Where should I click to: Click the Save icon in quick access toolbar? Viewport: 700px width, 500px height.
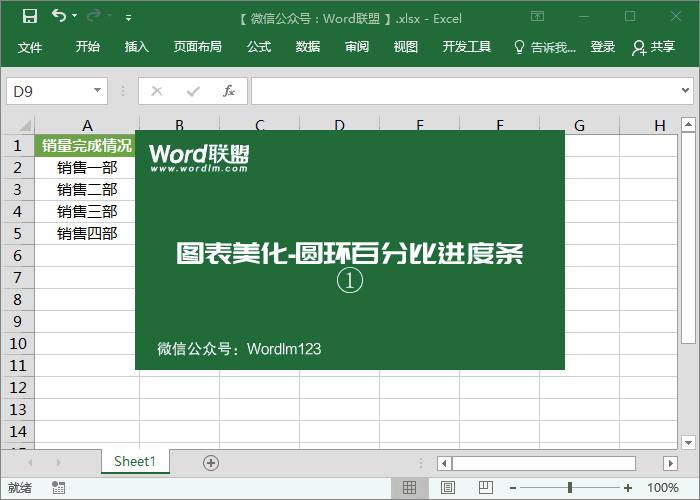click(x=29, y=16)
